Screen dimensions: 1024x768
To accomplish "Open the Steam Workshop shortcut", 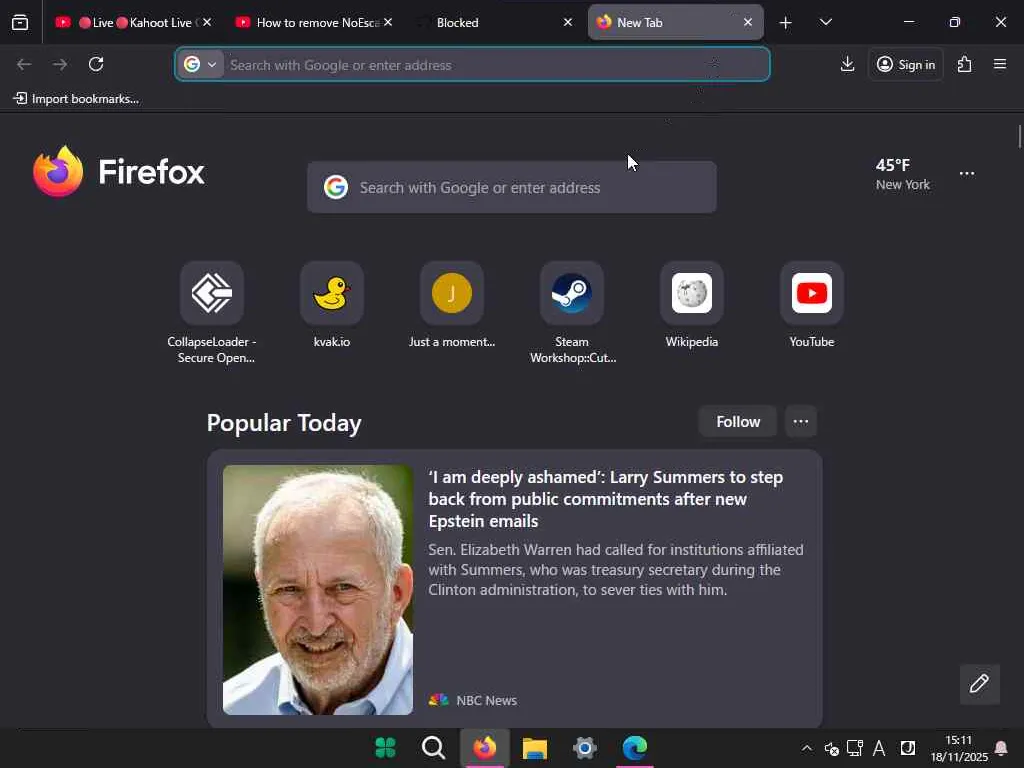I will tap(572, 293).
